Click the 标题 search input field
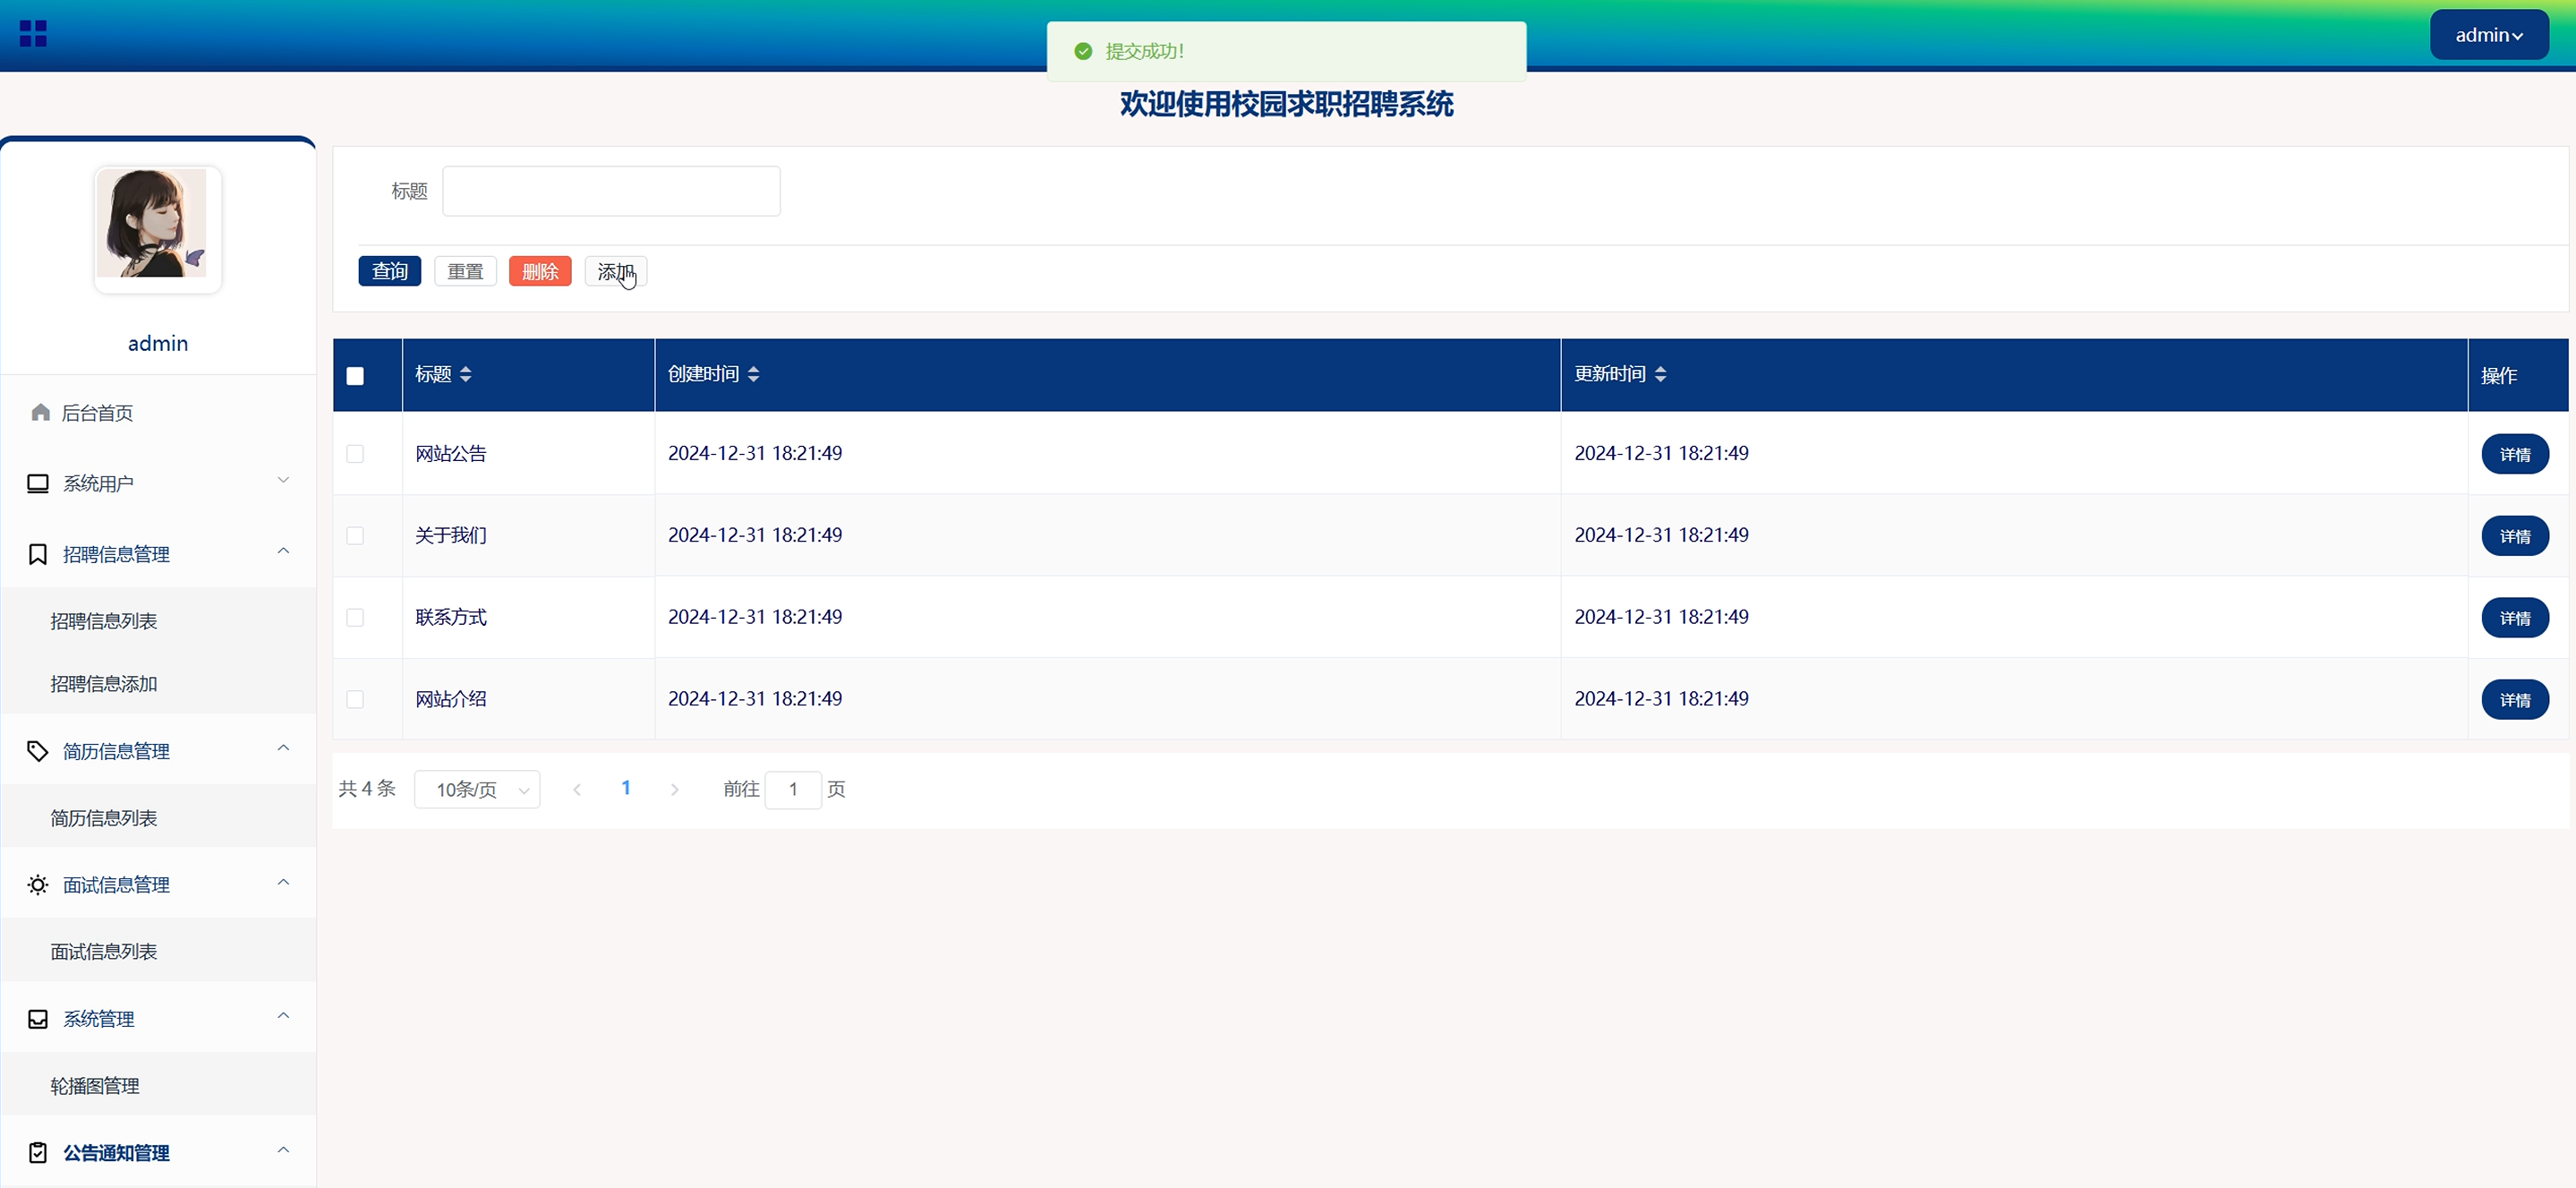Screen dimensions: 2576x1188 [x=611, y=191]
